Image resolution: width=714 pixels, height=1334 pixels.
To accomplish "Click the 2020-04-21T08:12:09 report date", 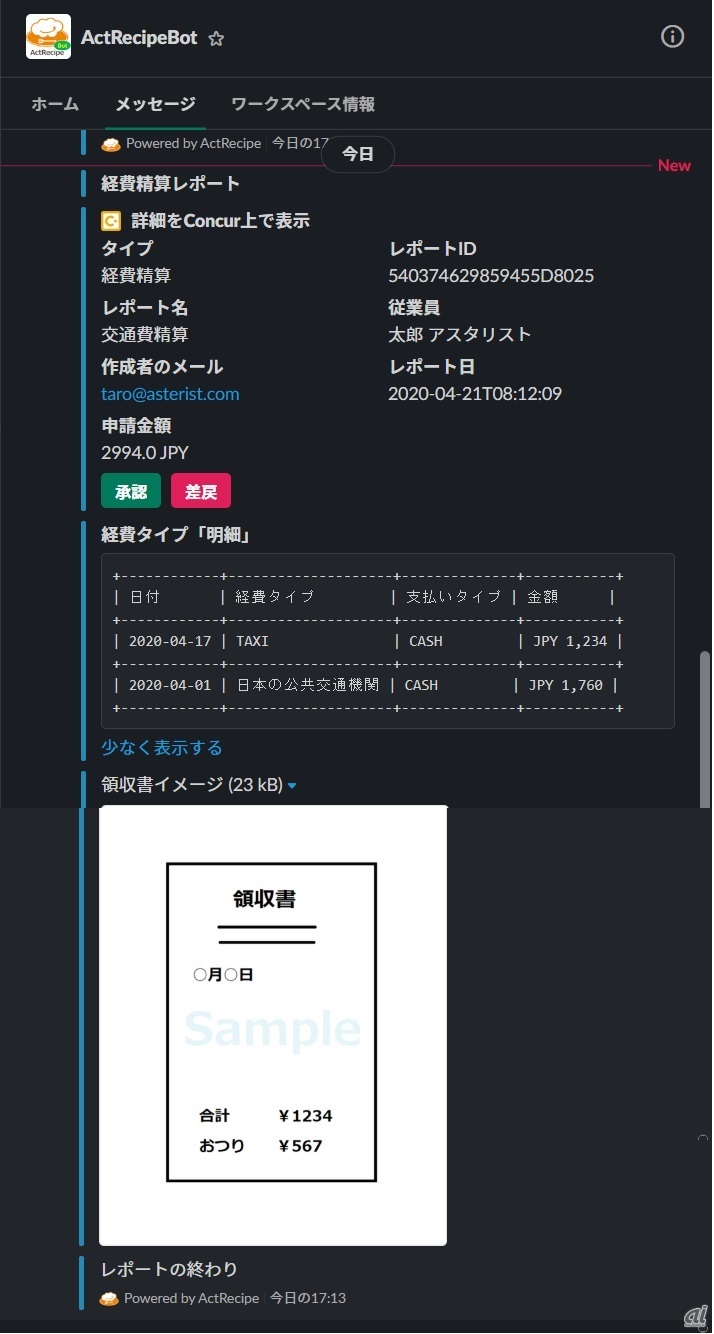I will click(475, 394).
